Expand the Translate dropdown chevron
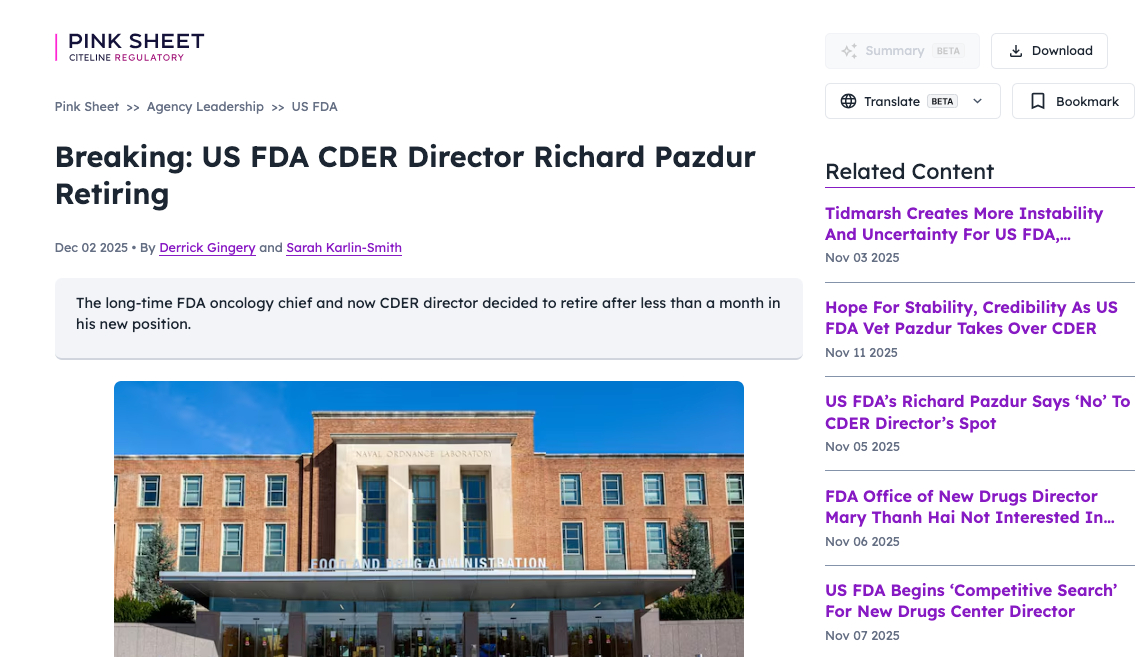This screenshot has height=657, width=1144. tap(978, 101)
